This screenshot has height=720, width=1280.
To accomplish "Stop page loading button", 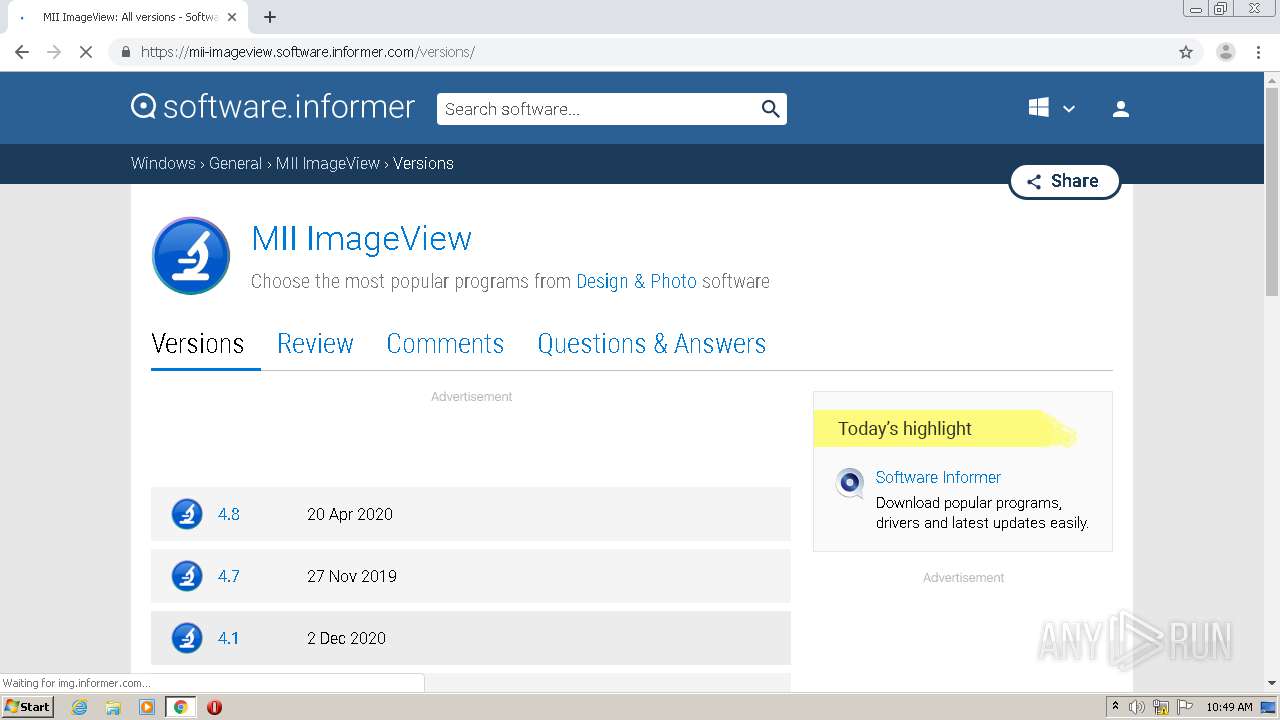I will (x=86, y=52).
